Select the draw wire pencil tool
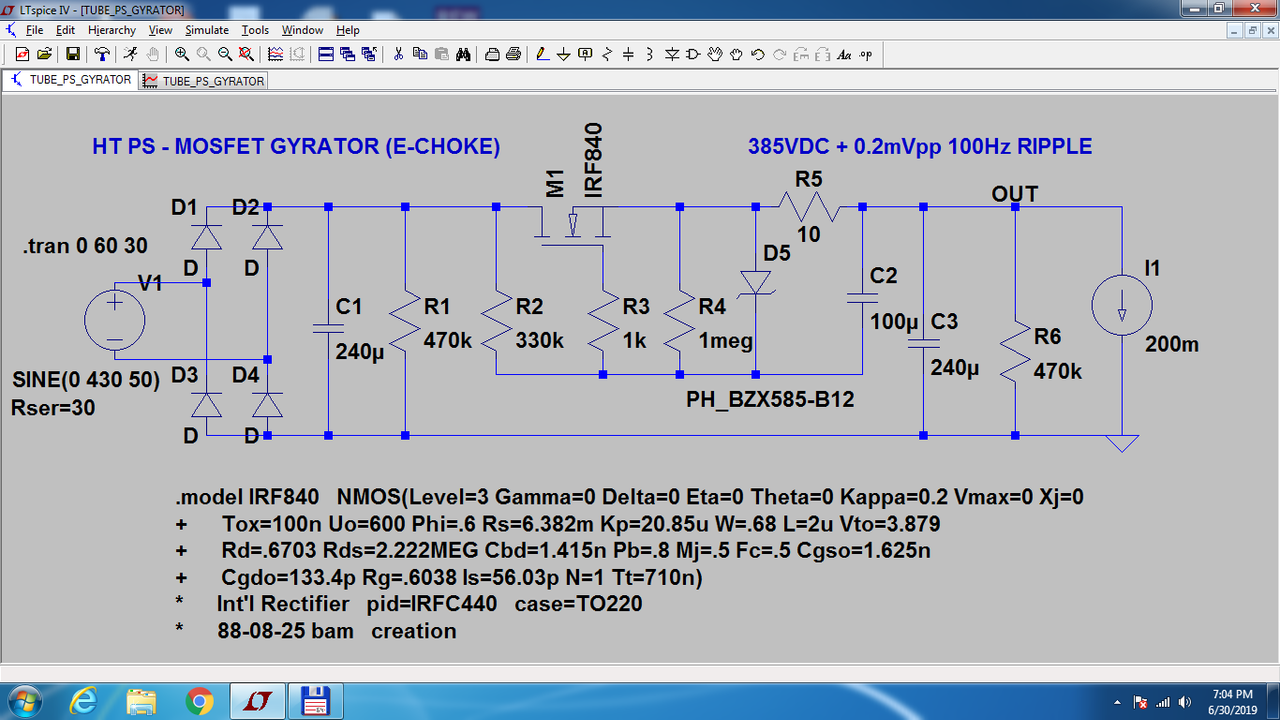 [543, 54]
